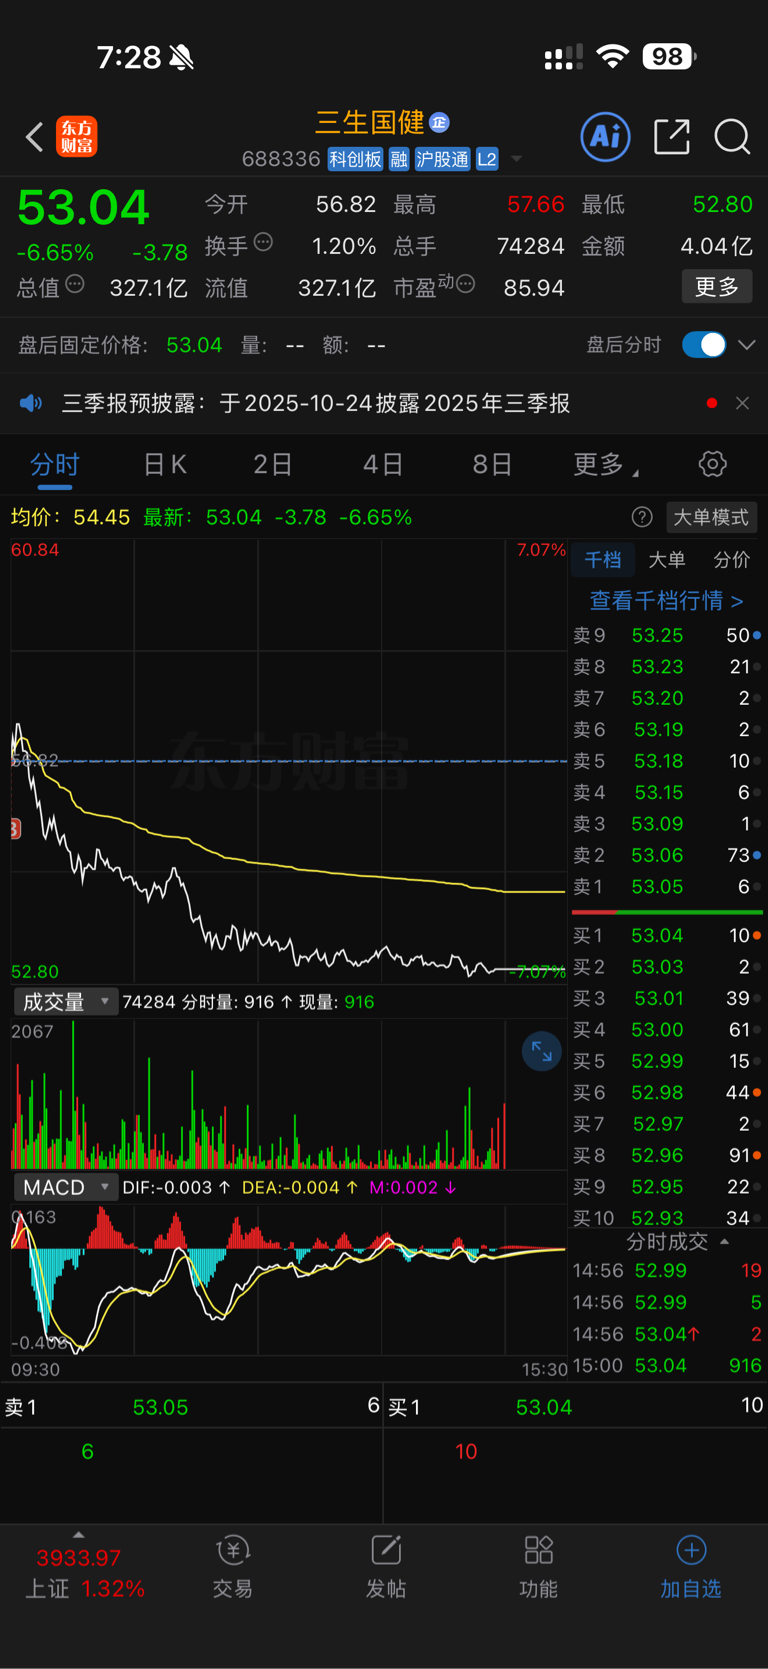Image resolution: width=768 pixels, height=1669 pixels.
Task: Tap the 盘后固定价格 53.04 value
Action: coord(194,345)
